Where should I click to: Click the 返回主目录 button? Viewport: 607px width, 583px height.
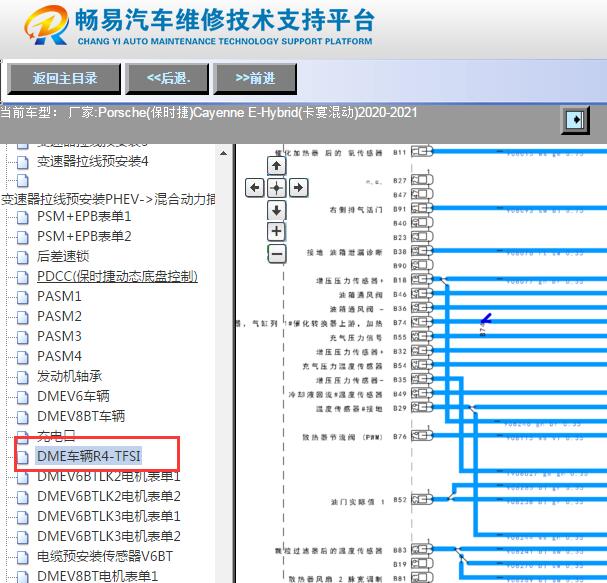pos(64,79)
